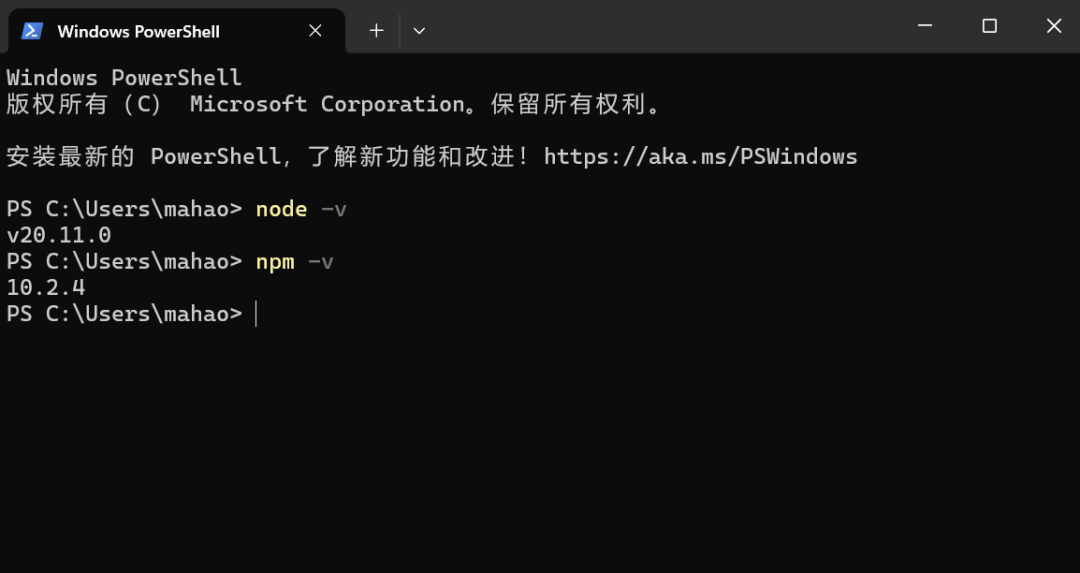Click the https://aka.ms/PSWindows link
1080x573 pixels.
[x=700, y=156]
